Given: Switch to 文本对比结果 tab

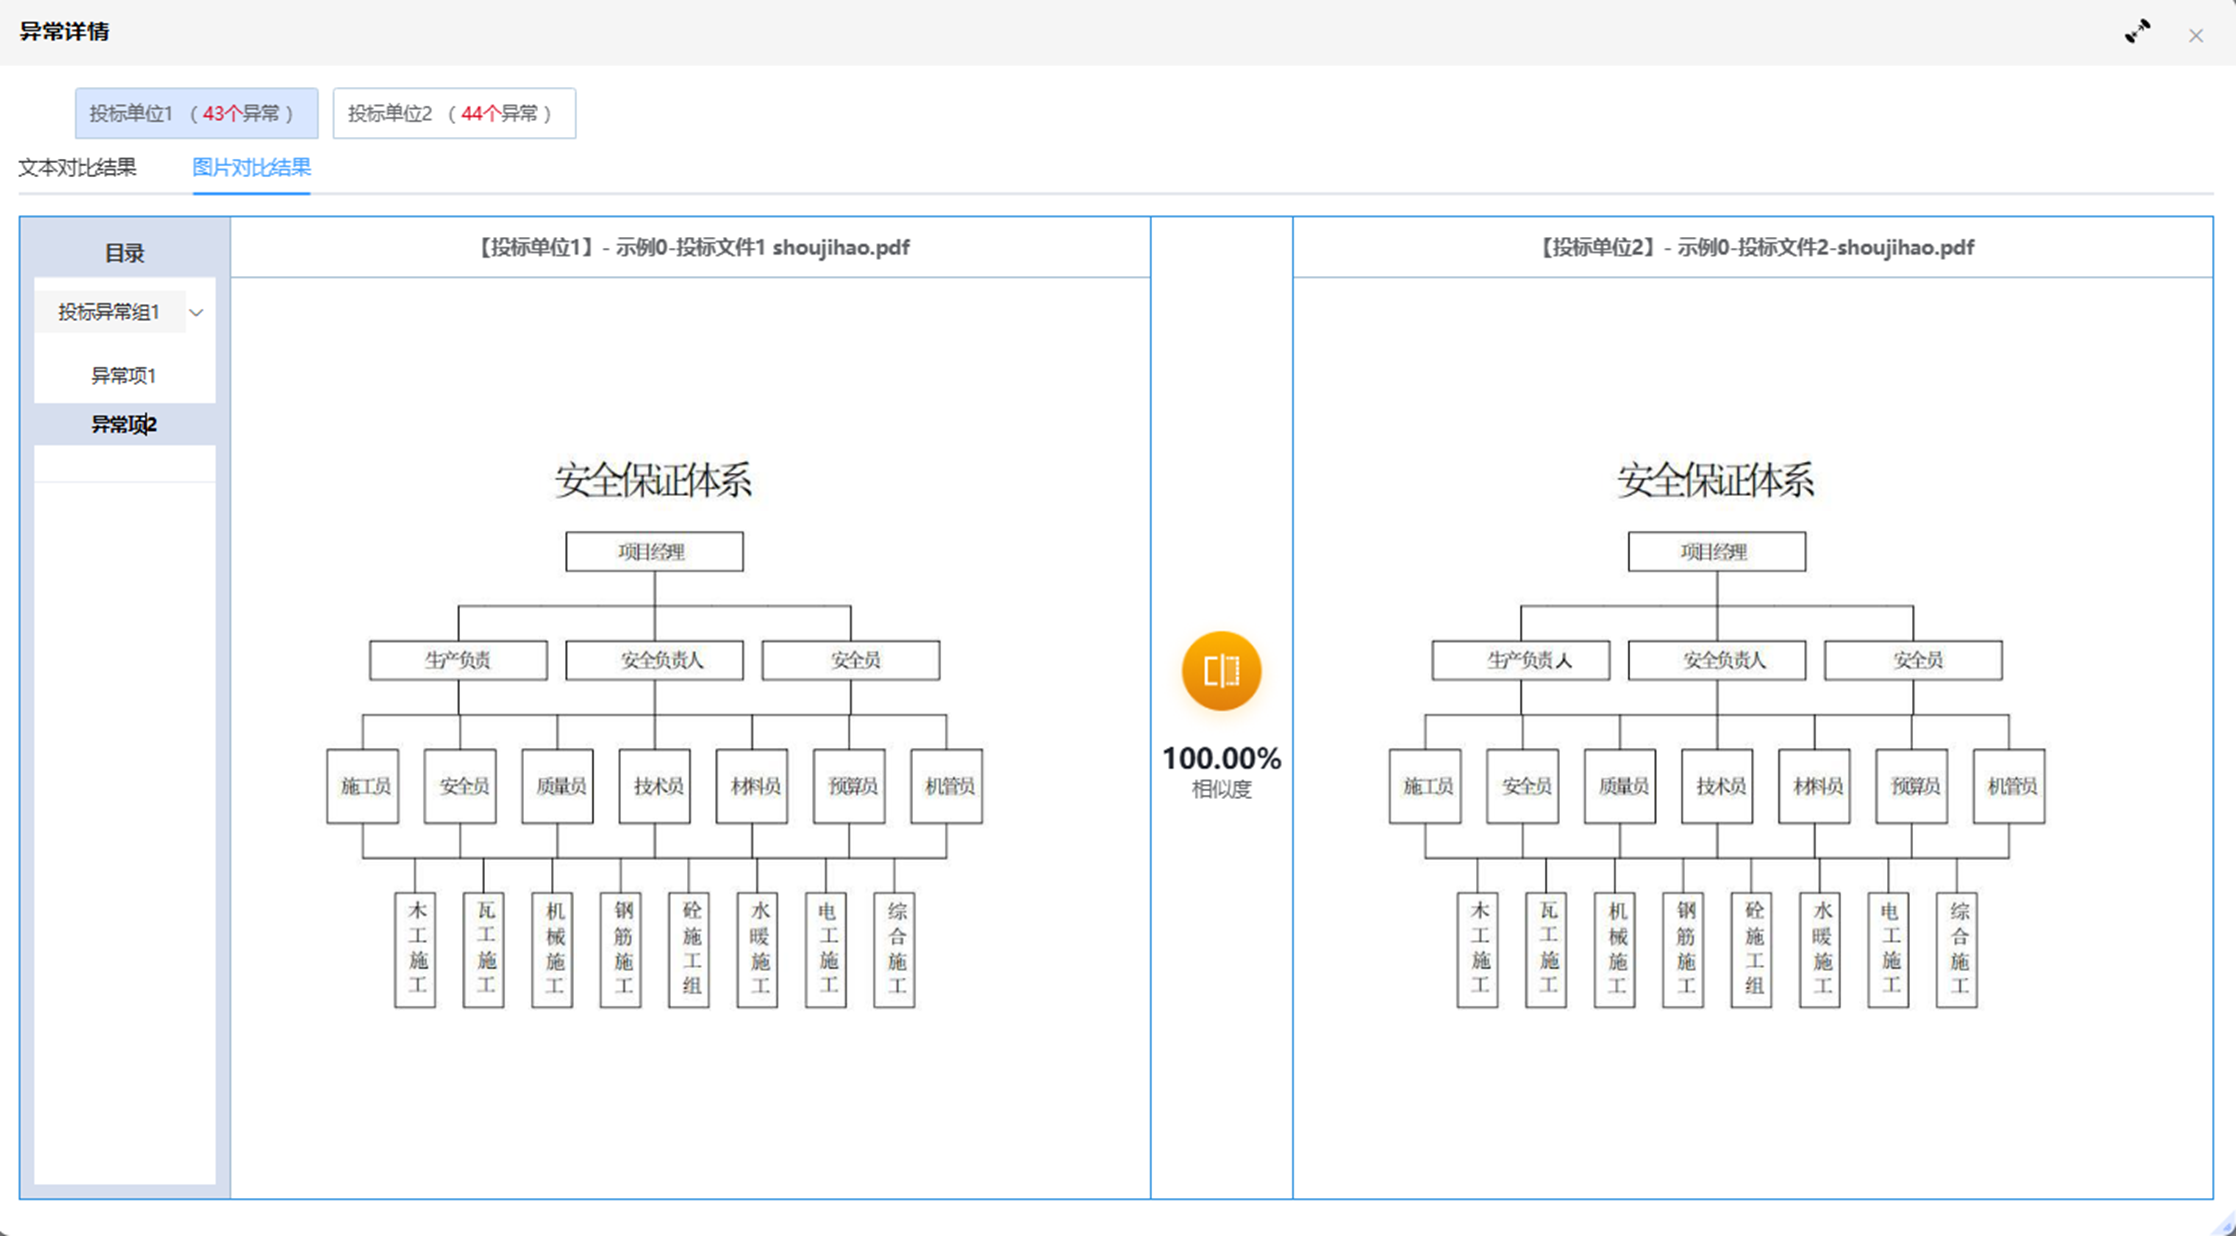Looking at the screenshot, I should (77, 167).
